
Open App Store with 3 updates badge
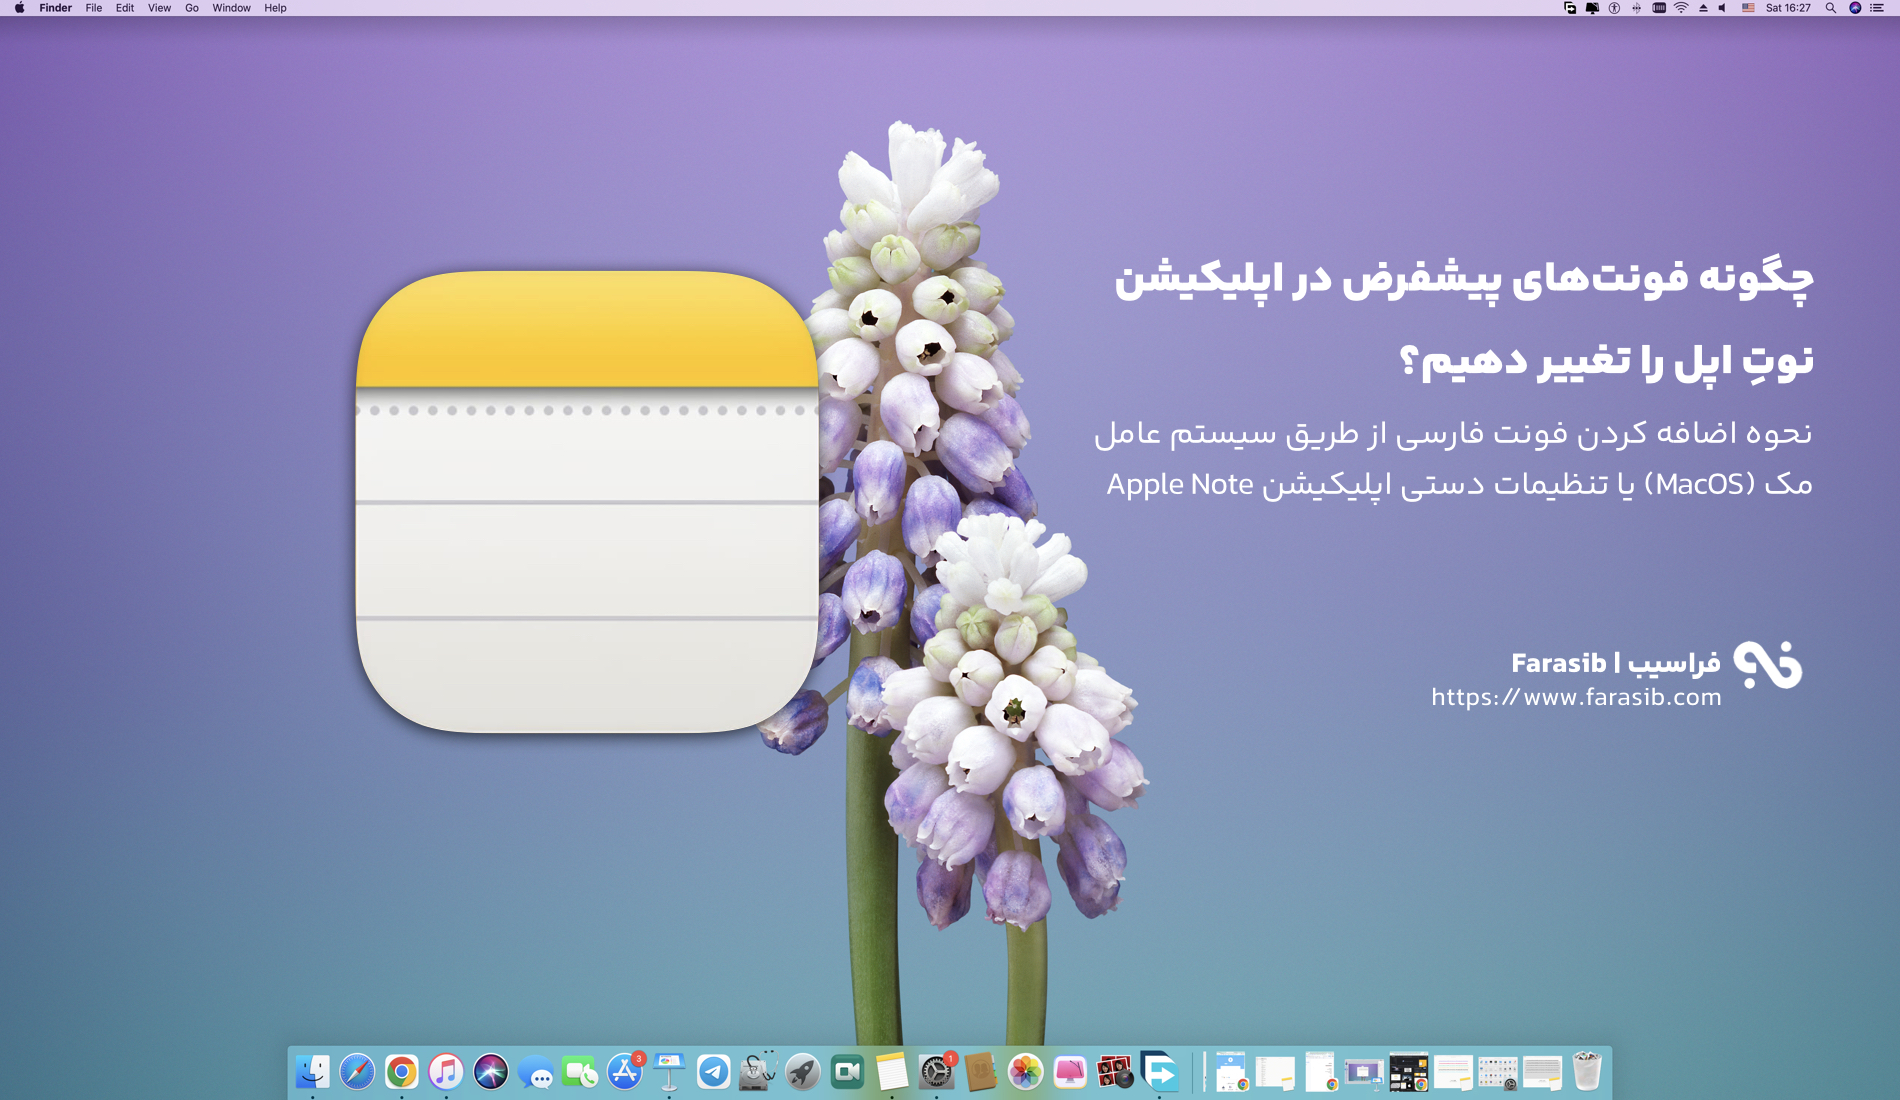click(x=625, y=1072)
